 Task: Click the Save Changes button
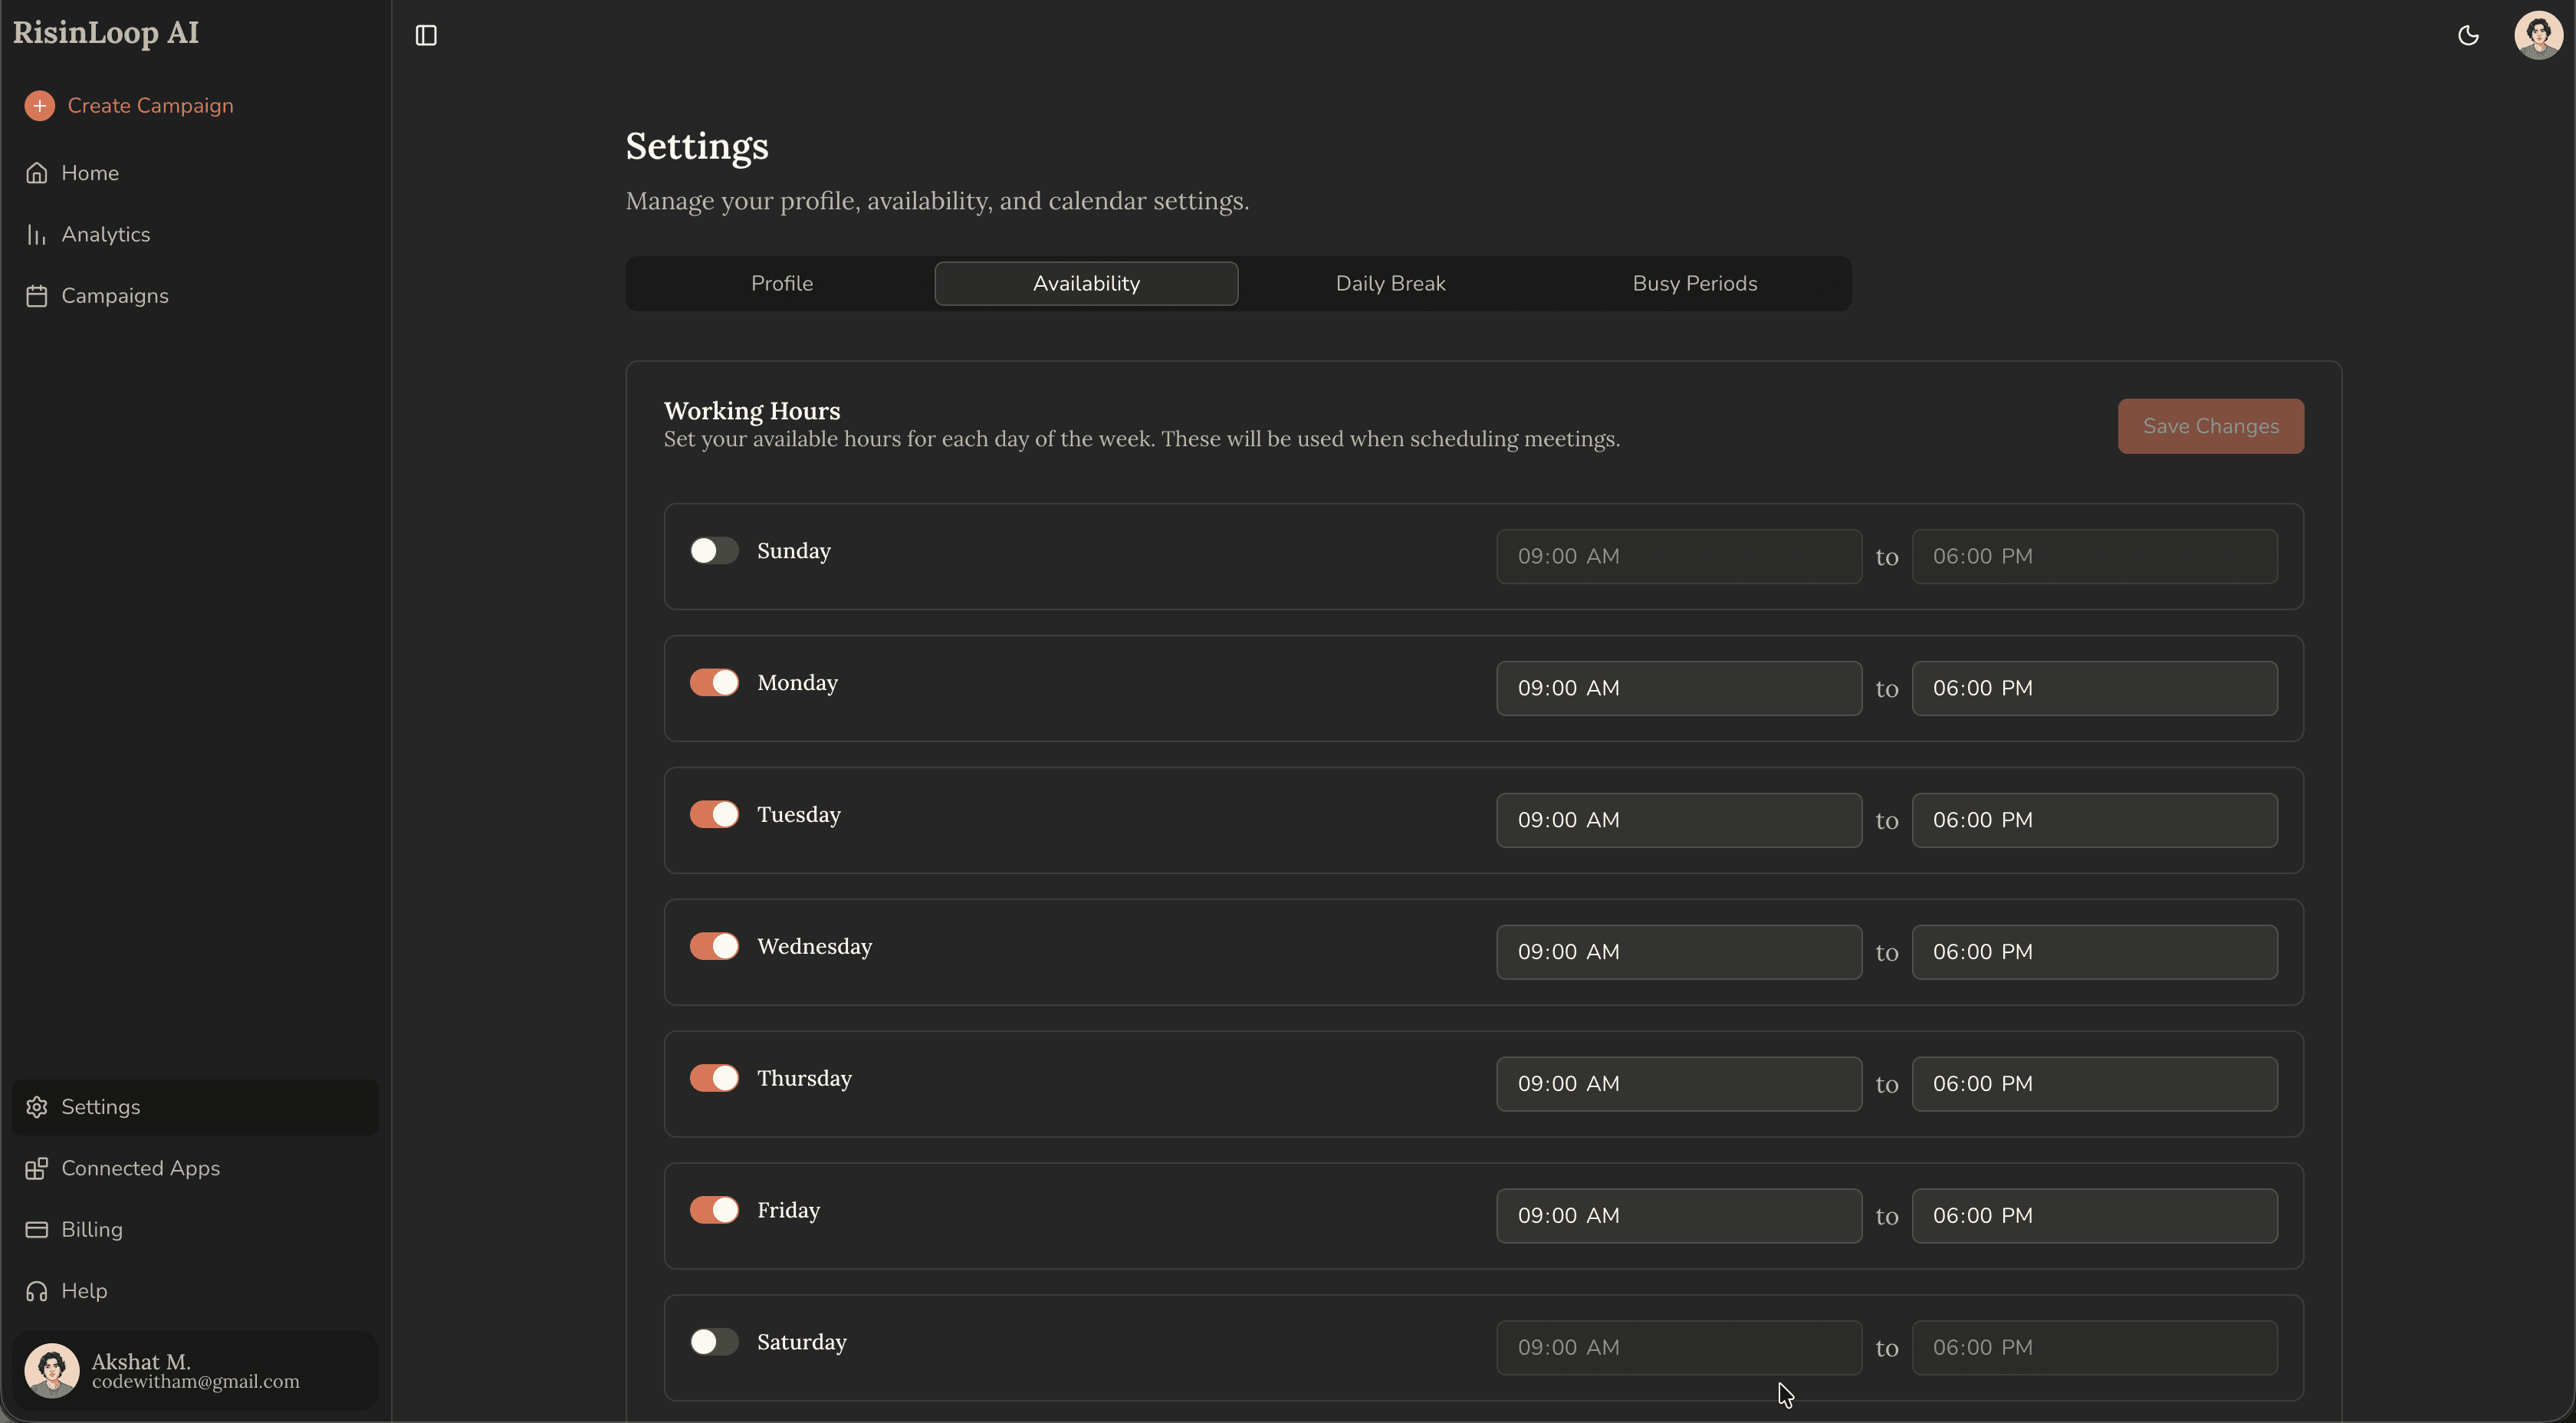(x=2210, y=425)
